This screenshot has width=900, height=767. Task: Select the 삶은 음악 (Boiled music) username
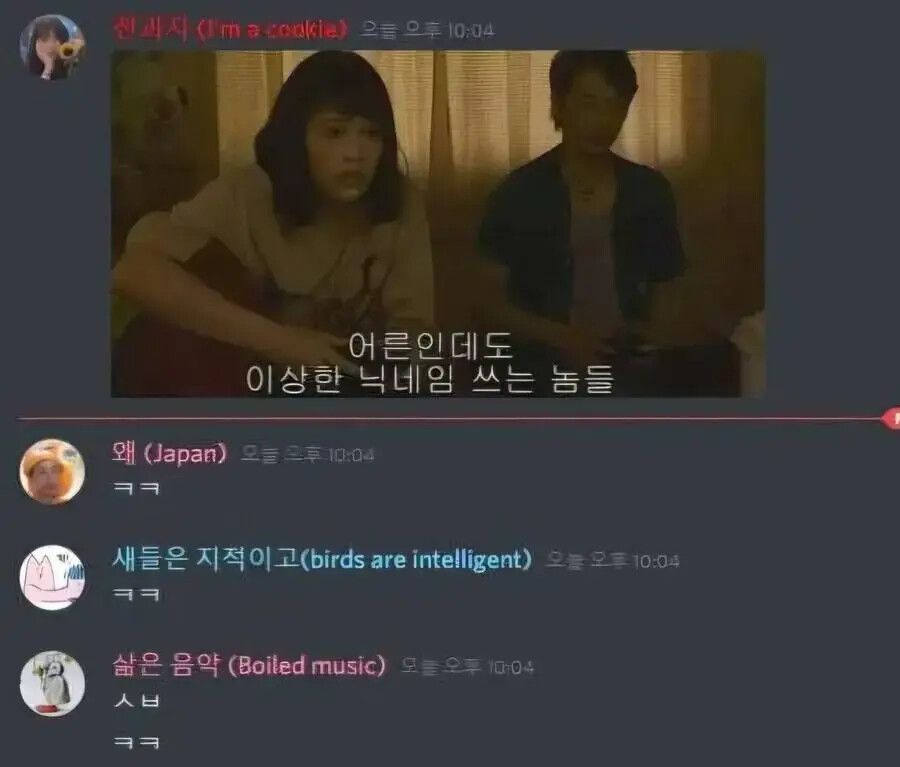(249, 665)
